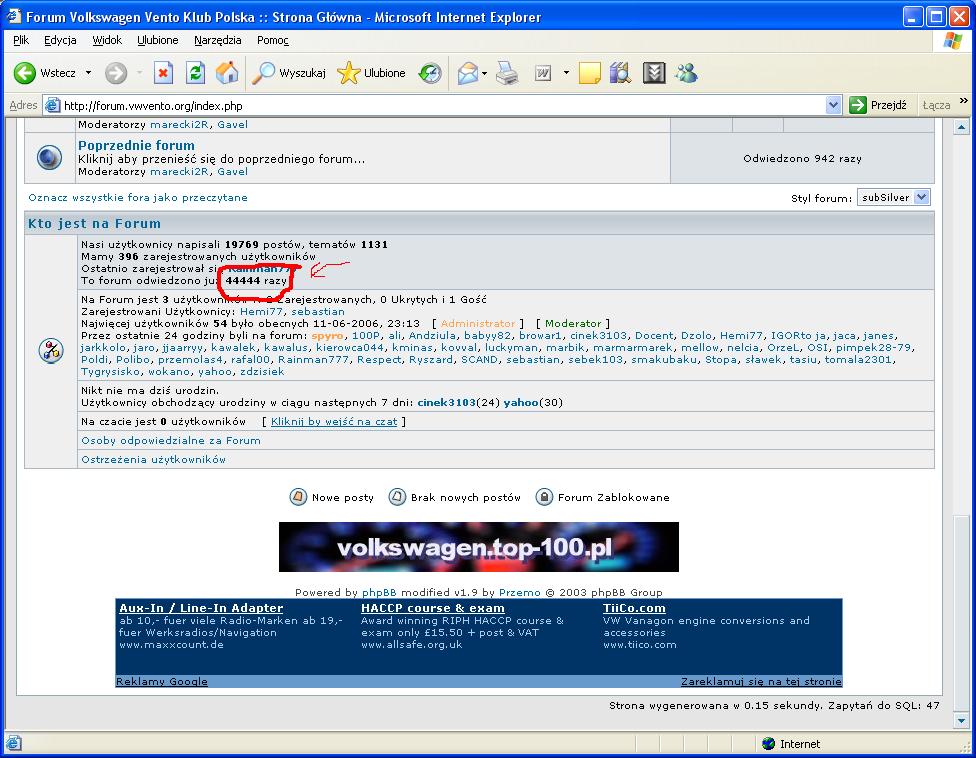Open the Messenger people icon
The image size is (976, 758).
(687, 73)
